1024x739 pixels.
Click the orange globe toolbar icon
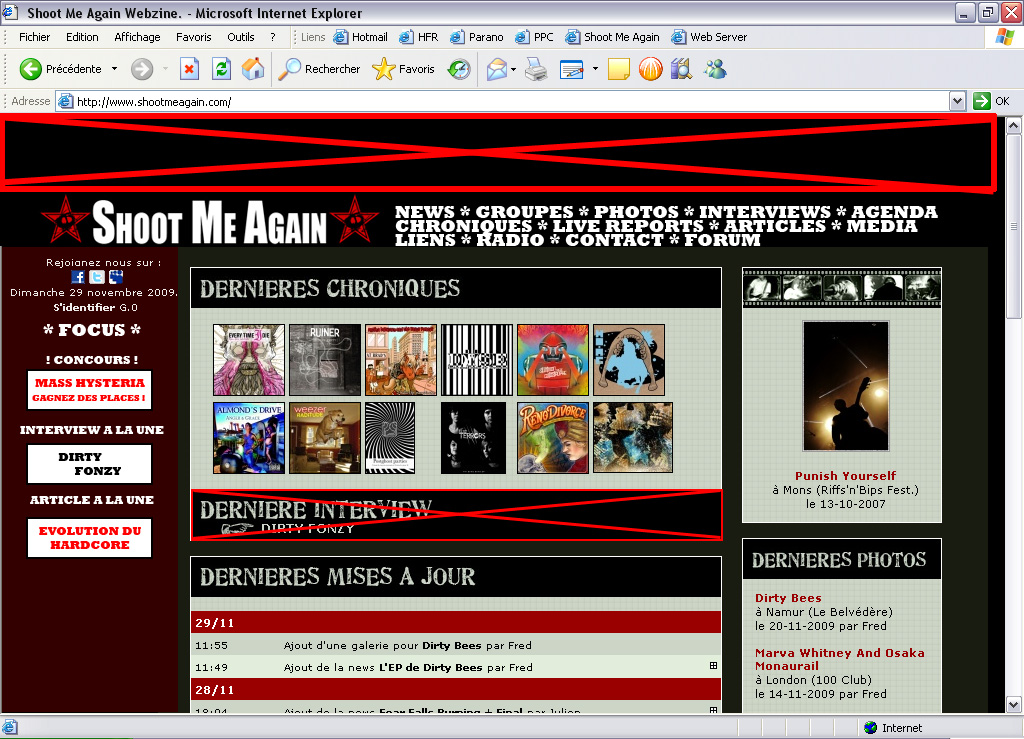coord(650,69)
